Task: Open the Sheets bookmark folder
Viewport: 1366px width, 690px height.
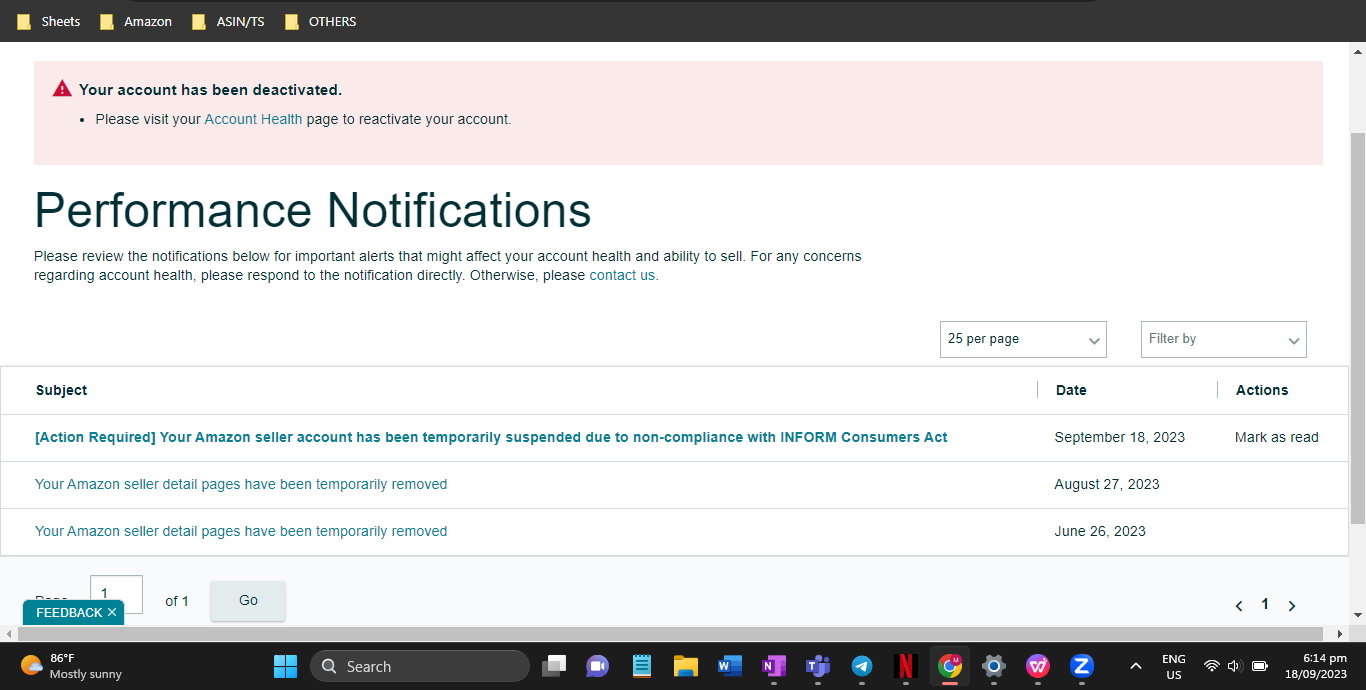Action: (x=49, y=21)
